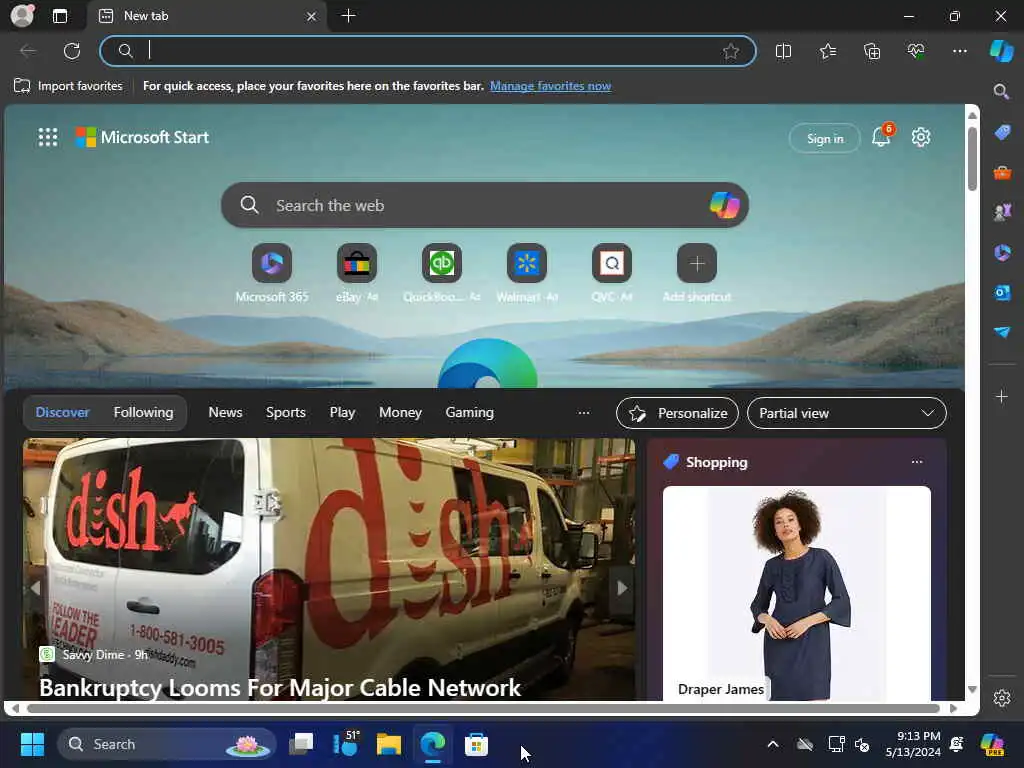The image size is (1024, 768).
Task: Open Settings and more ellipsis menu
Action: tap(959, 51)
